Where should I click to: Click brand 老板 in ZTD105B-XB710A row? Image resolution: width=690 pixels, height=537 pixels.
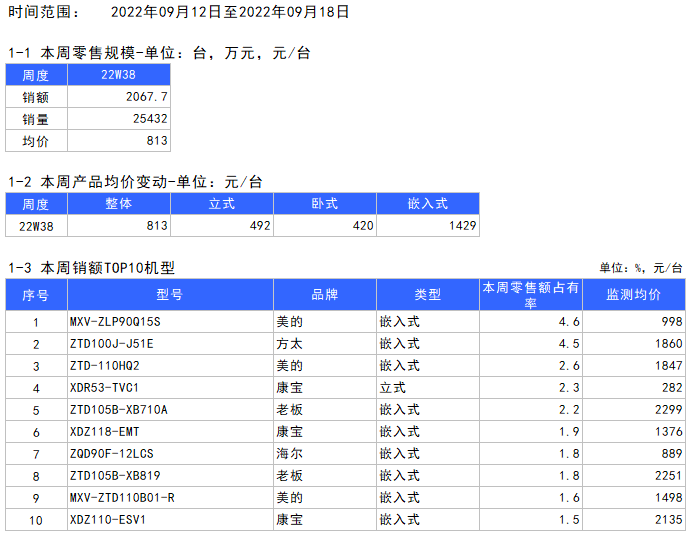[290, 410]
